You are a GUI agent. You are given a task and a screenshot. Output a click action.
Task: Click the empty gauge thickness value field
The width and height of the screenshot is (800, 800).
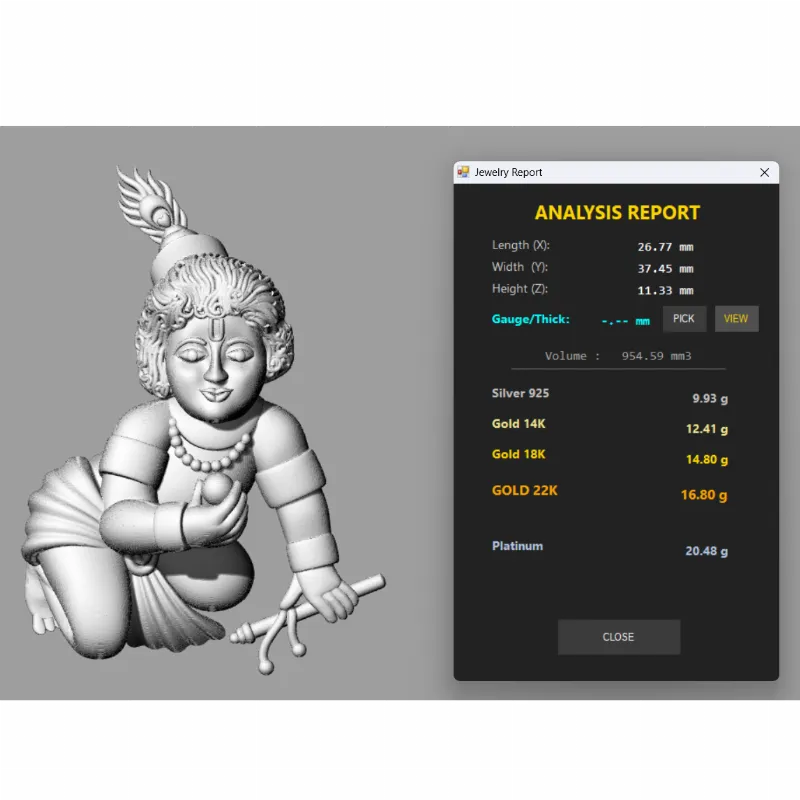625,321
